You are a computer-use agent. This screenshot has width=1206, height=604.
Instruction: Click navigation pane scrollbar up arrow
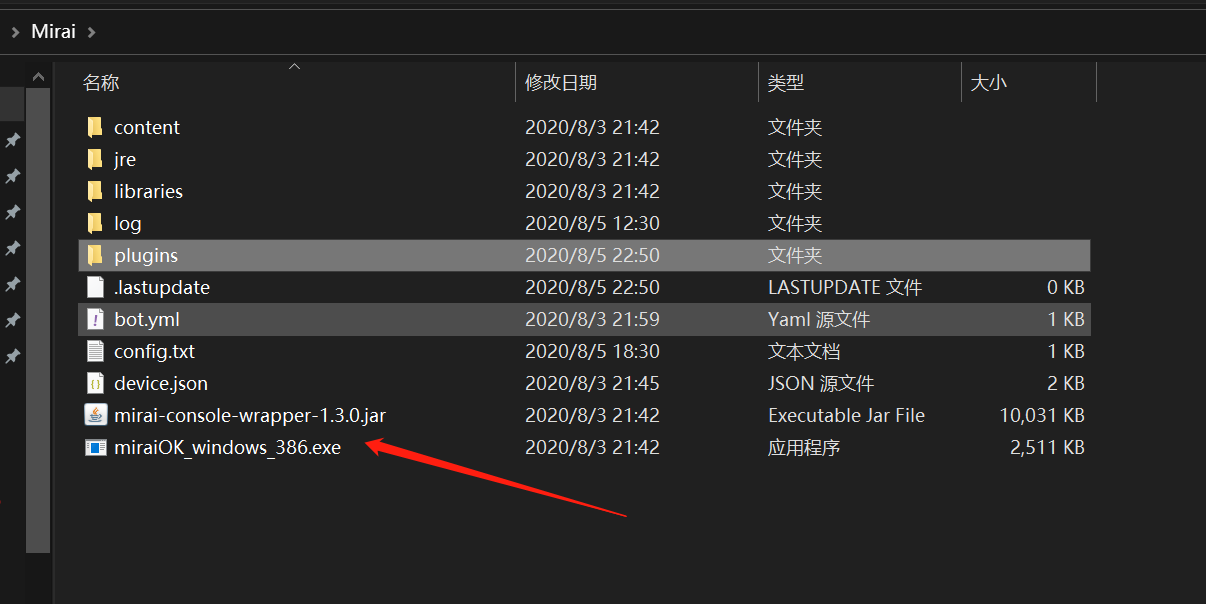(38, 75)
